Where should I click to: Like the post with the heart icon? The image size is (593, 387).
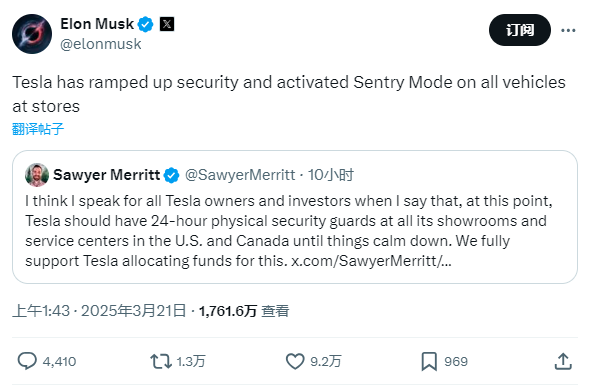pyautogui.click(x=295, y=361)
